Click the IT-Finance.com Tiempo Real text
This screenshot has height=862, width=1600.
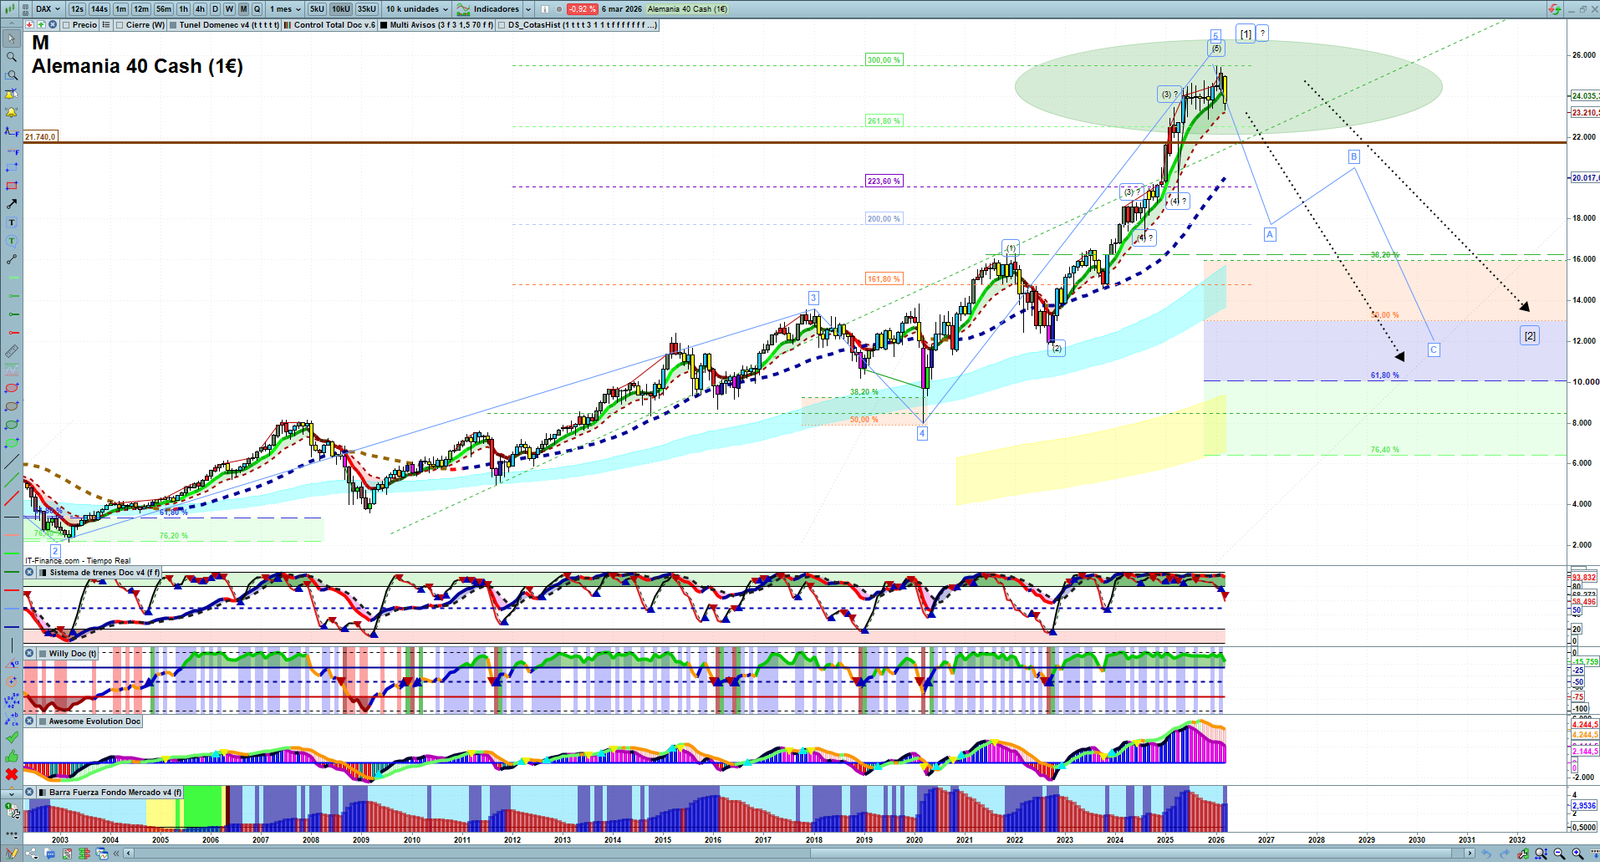pyautogui.click(x=78, y=561)
